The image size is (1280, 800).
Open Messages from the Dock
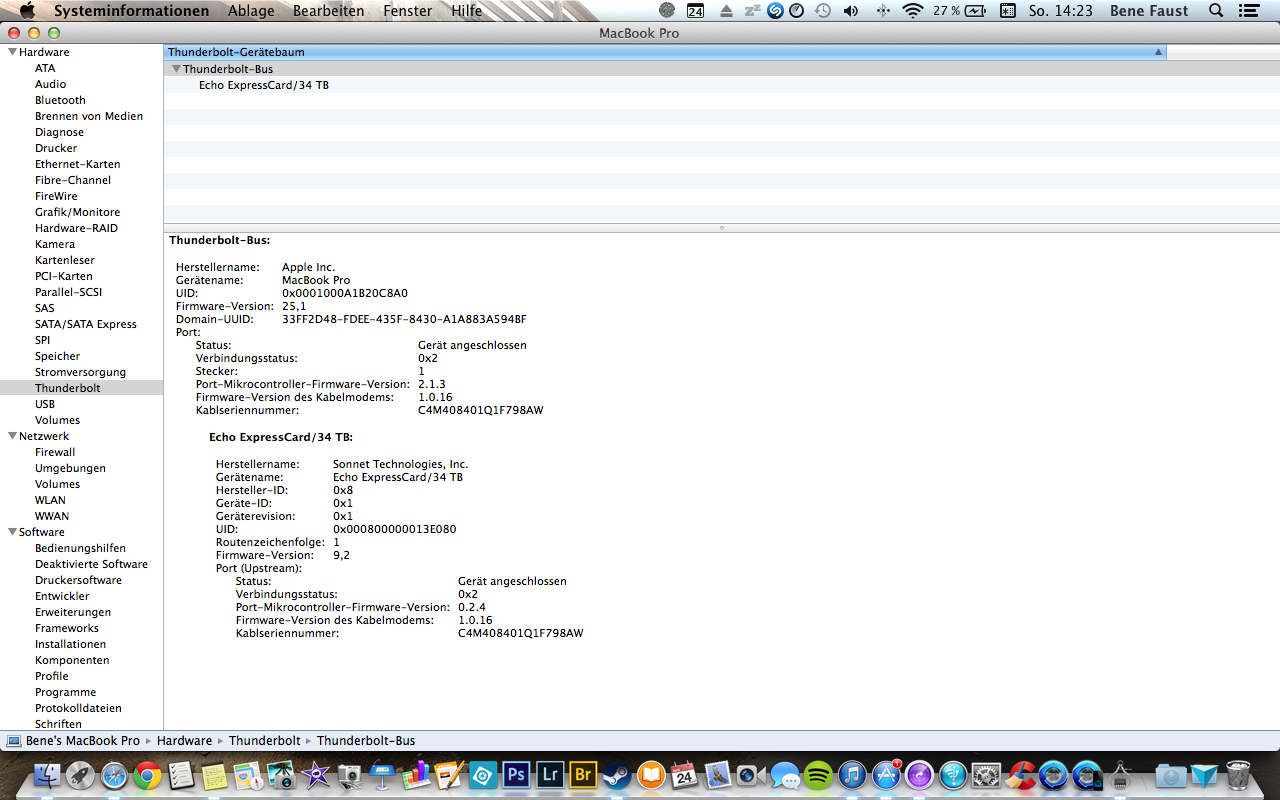coord(785,775)
